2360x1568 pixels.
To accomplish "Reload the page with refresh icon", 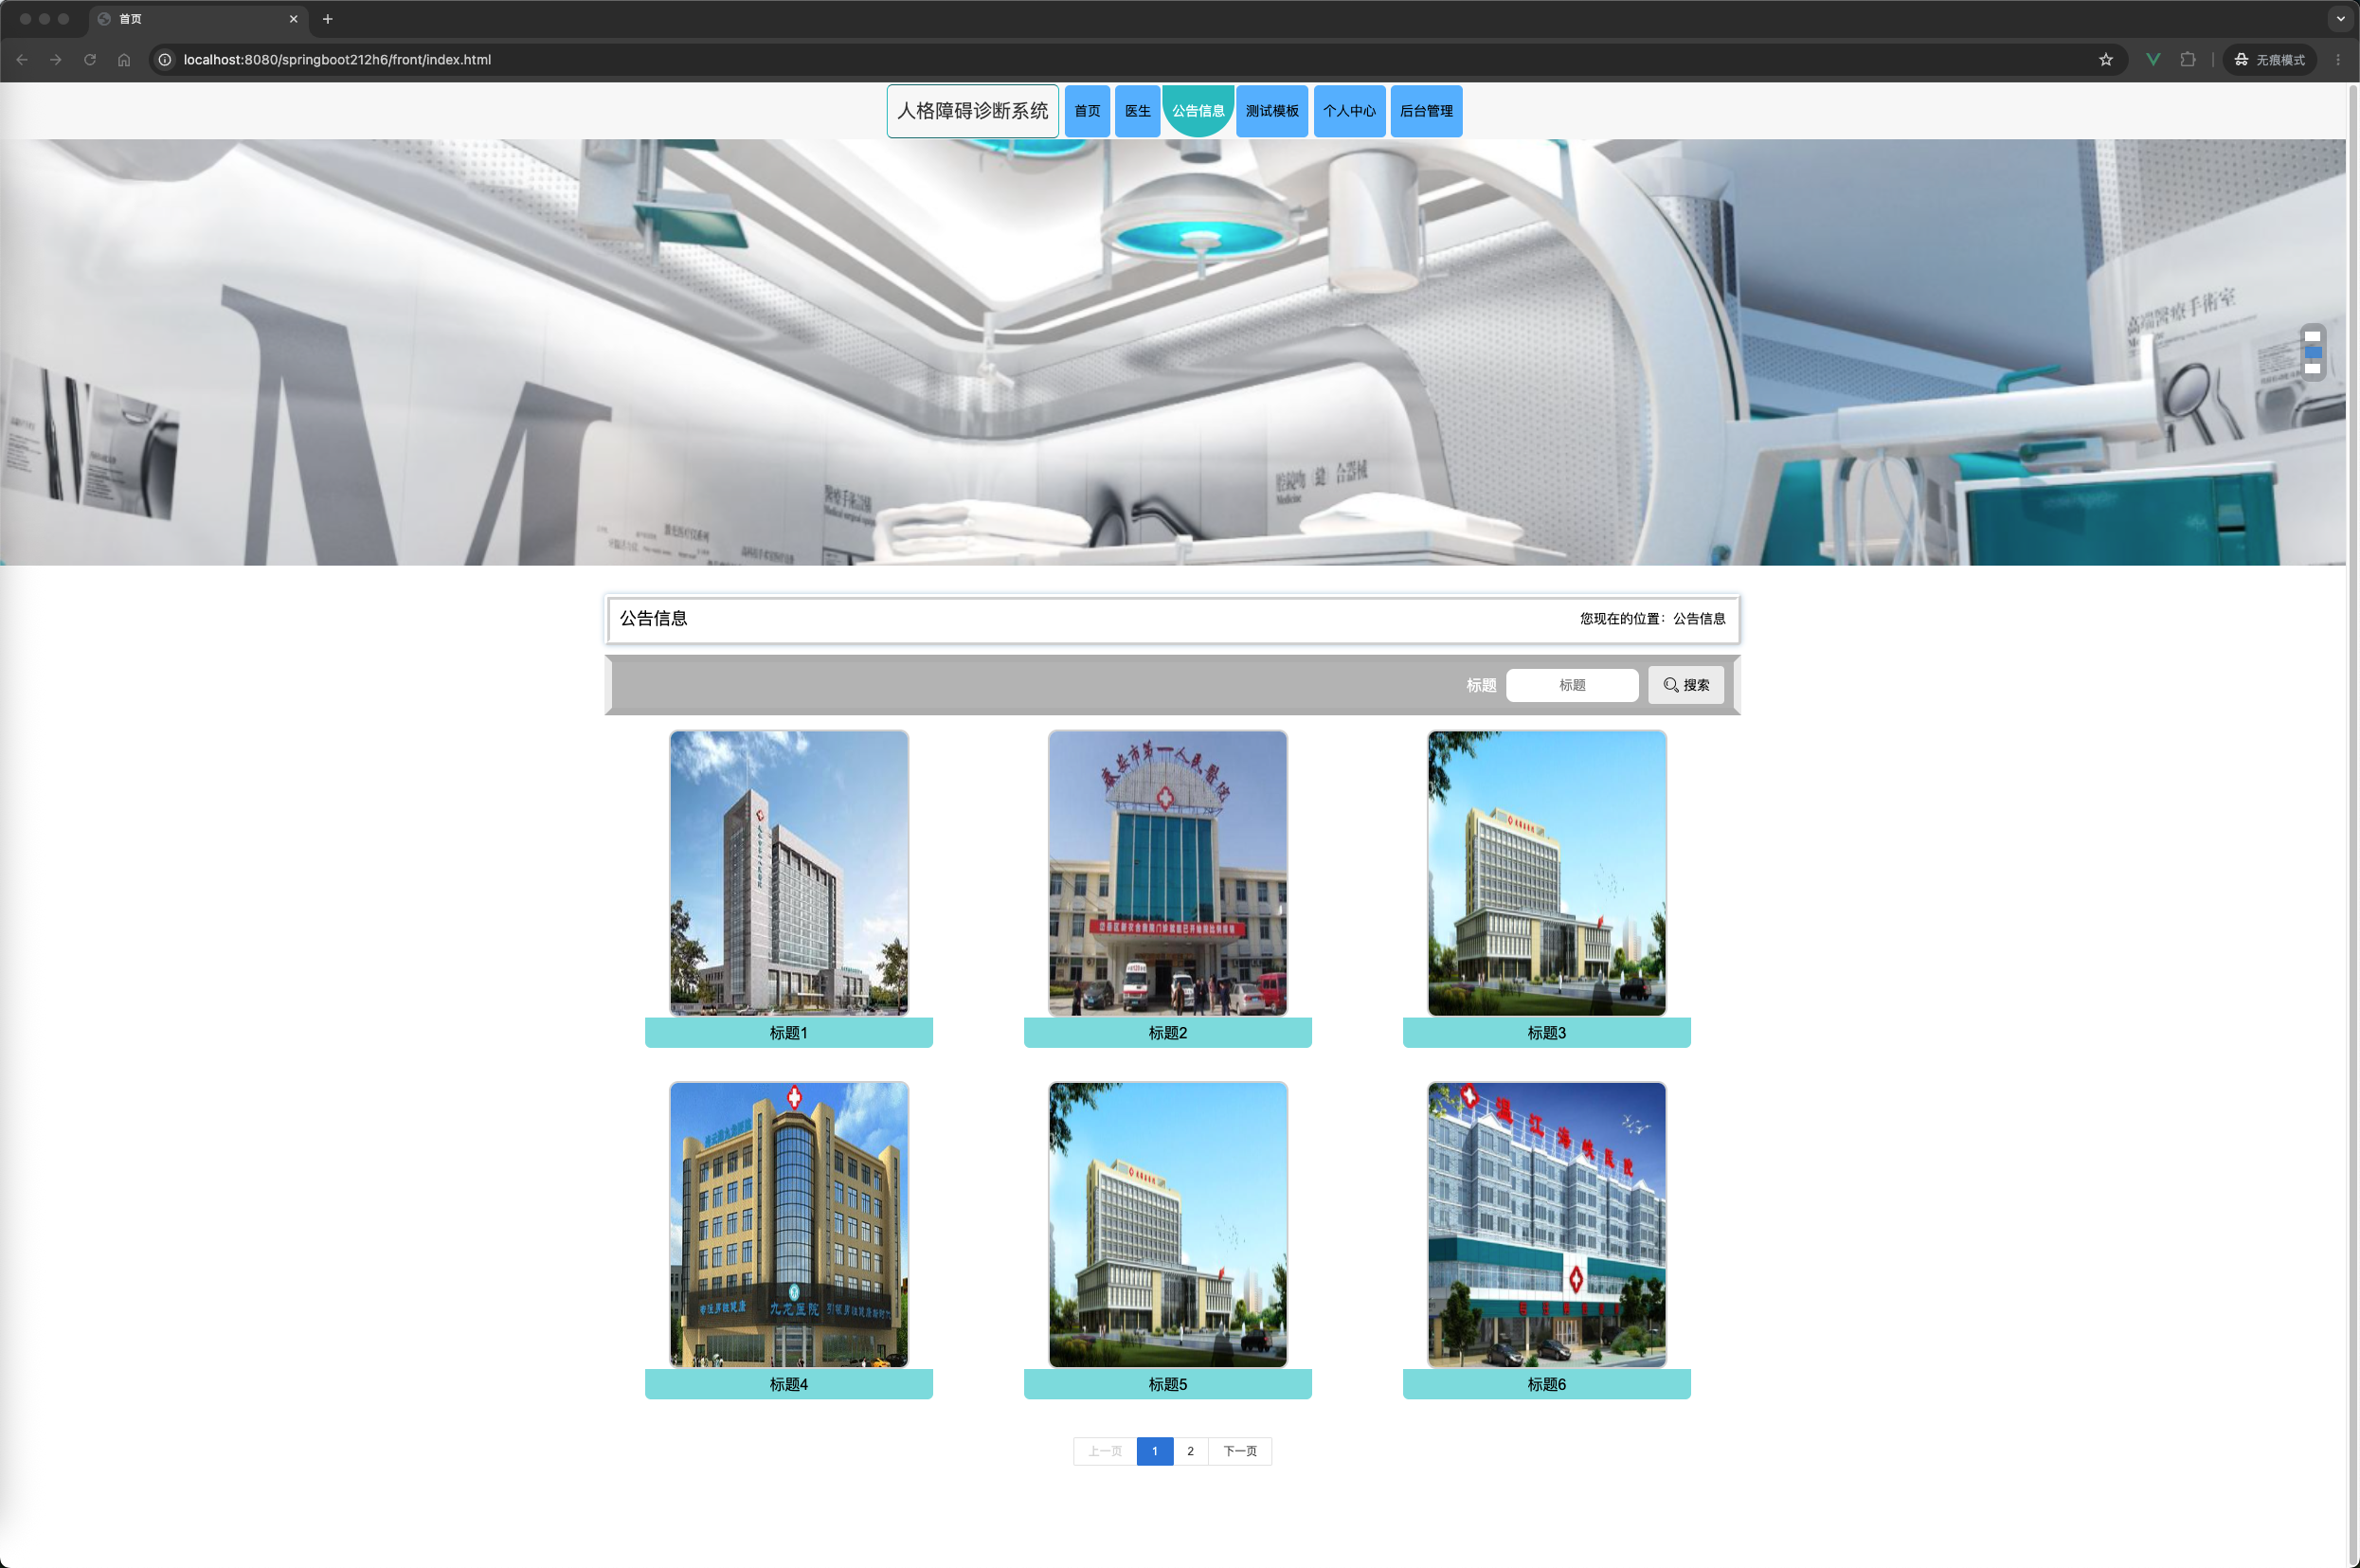I will click(x=90, y=60).
